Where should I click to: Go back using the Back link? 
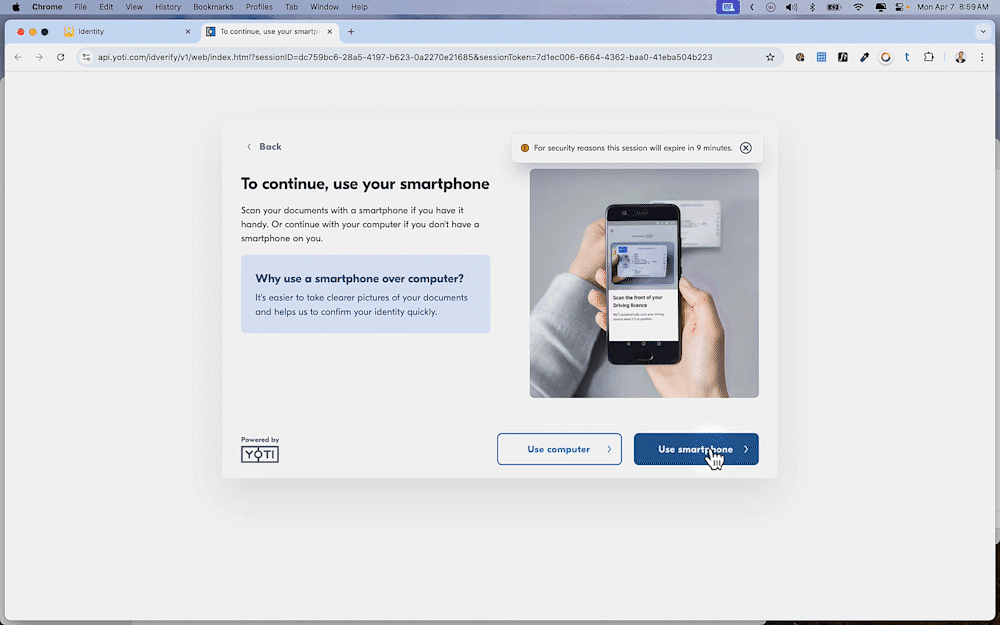(x=264, y=147)
